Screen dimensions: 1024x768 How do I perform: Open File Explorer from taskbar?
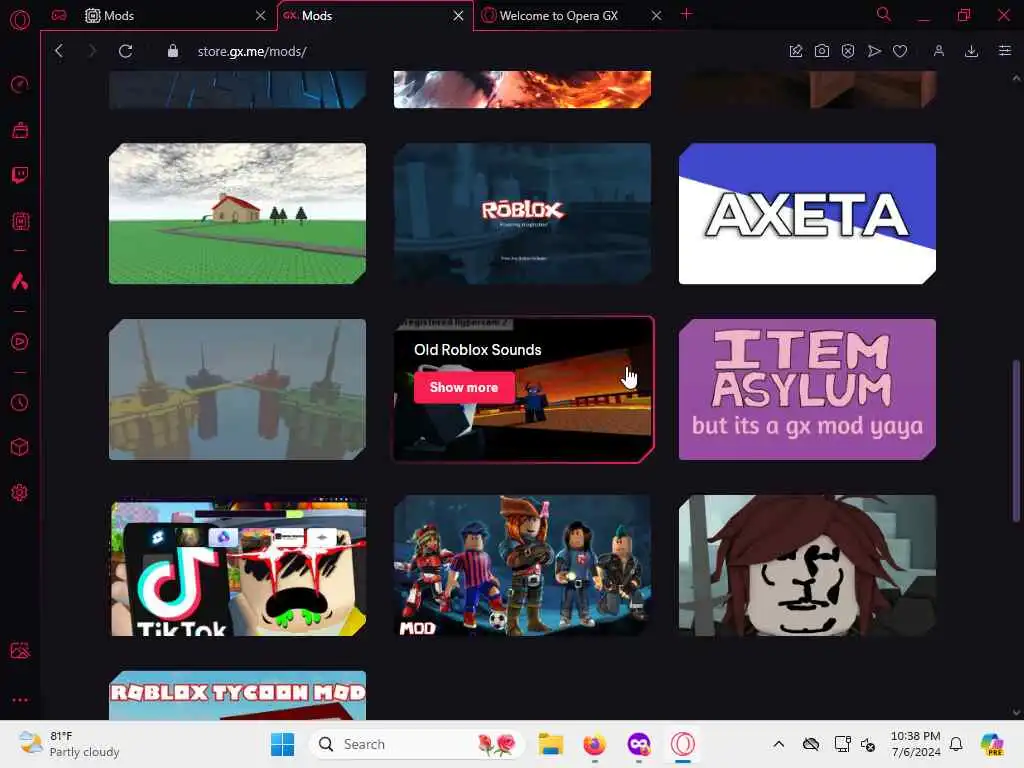[551, 744]
